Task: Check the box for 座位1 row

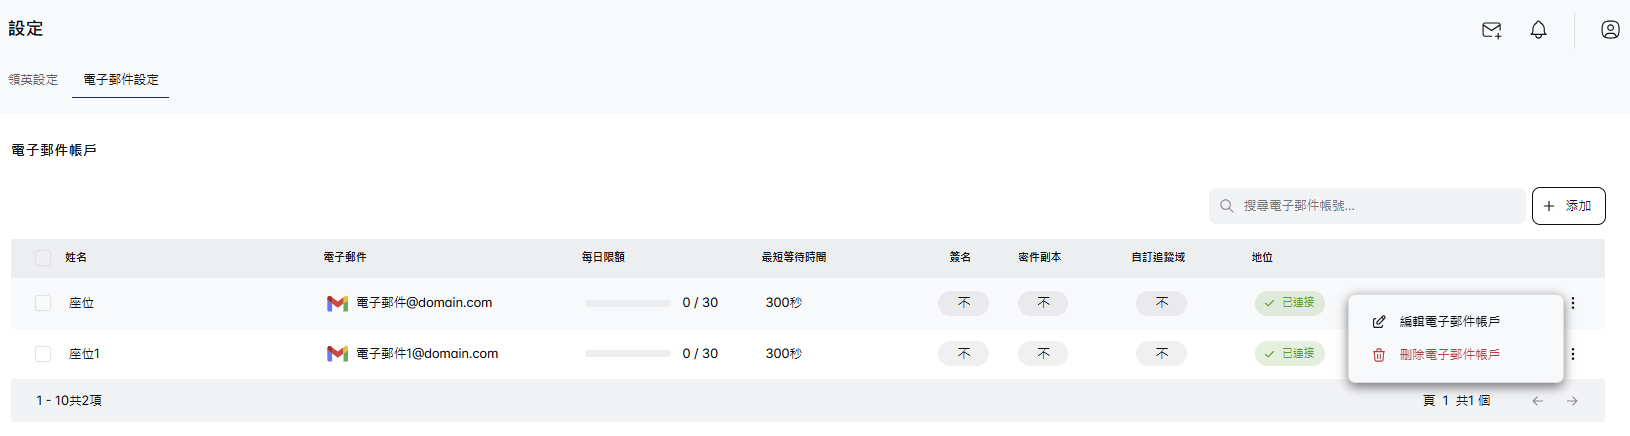Action: (x=43, y=354)
